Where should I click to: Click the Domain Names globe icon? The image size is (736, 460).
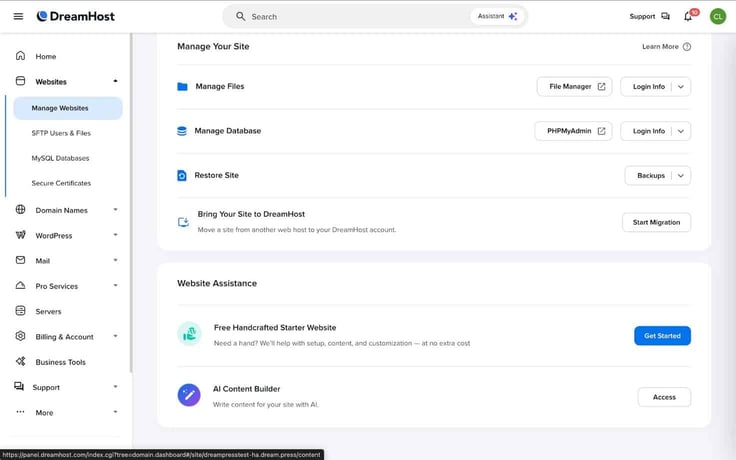coord(20,210)
